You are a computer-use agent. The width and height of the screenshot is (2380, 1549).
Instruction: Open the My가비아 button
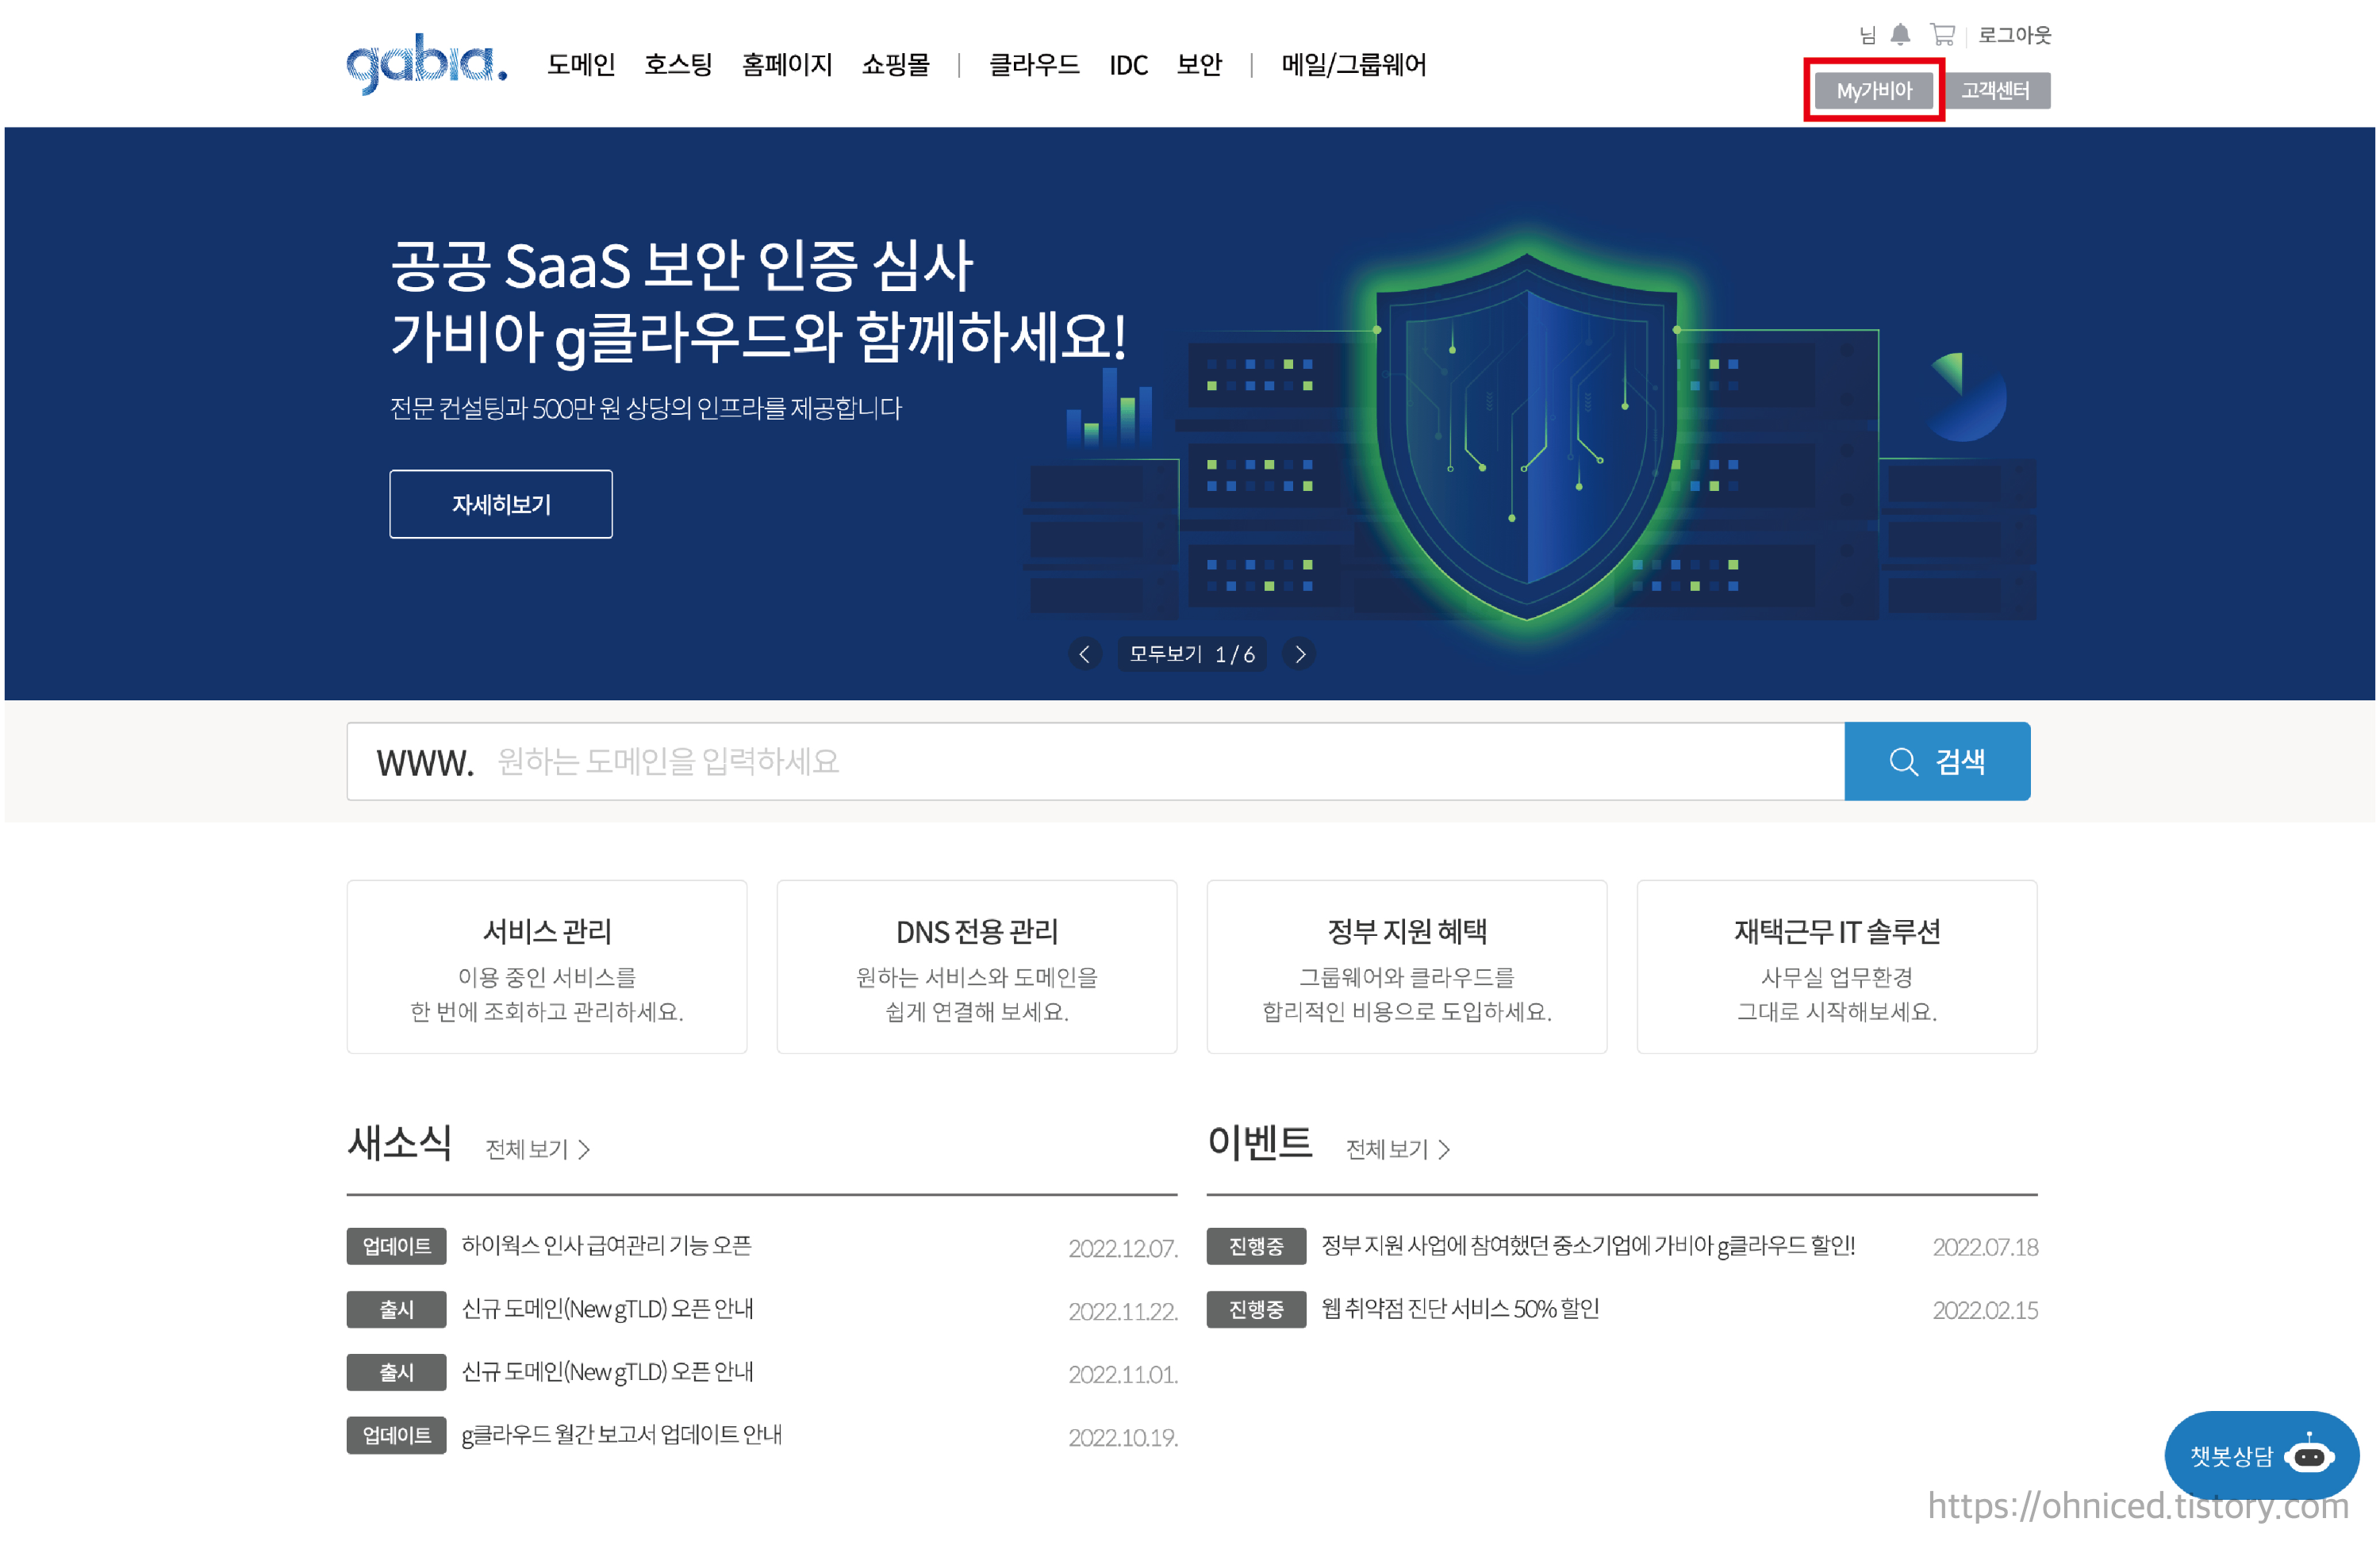(1873, 91)
